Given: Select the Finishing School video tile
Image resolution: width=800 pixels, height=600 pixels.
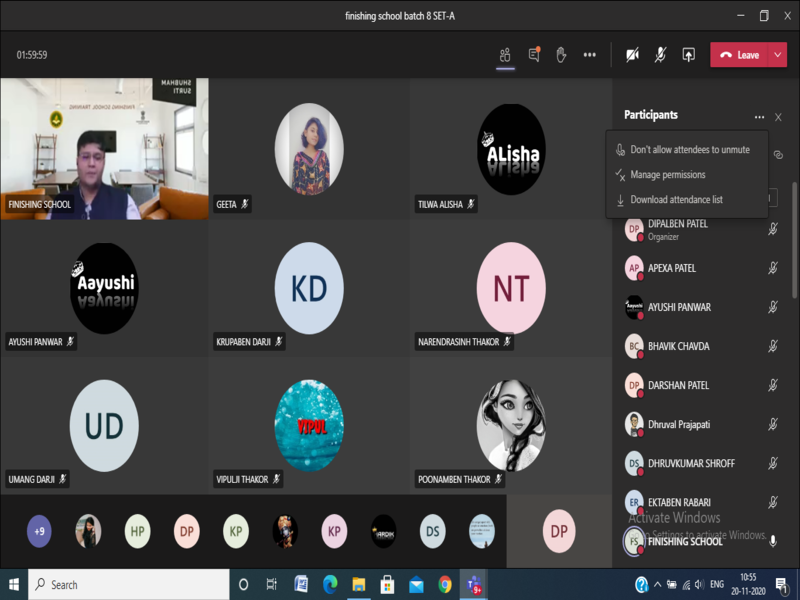Looking at the screenshot, I should (104, 148).
